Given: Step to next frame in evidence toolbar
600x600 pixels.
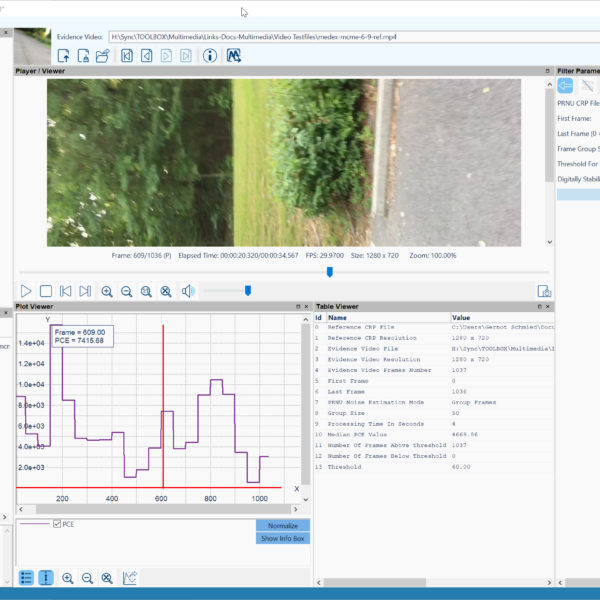Looking at the screenshot, I should tap(166, 56).
